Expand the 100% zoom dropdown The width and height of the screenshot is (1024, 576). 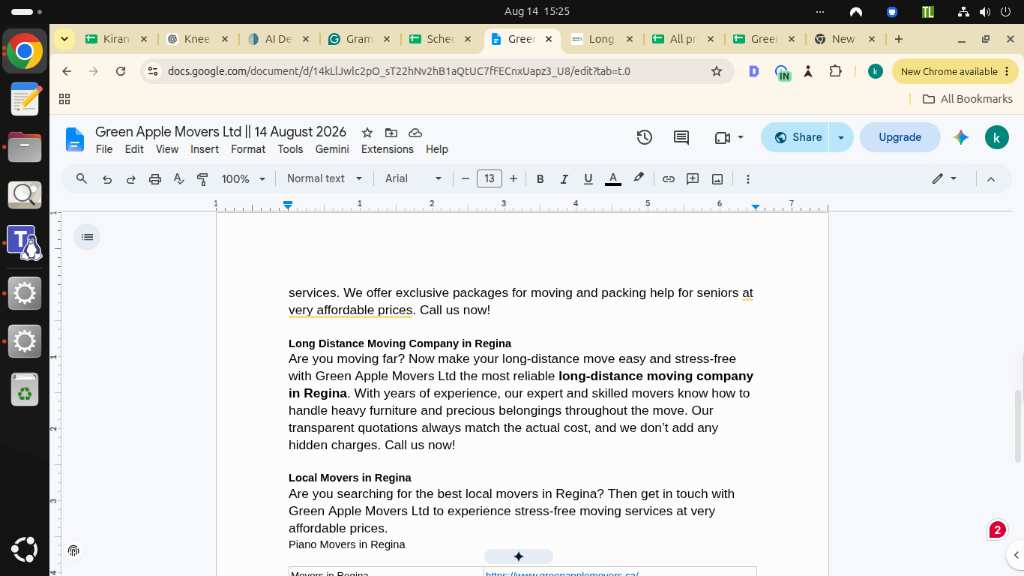243,179
